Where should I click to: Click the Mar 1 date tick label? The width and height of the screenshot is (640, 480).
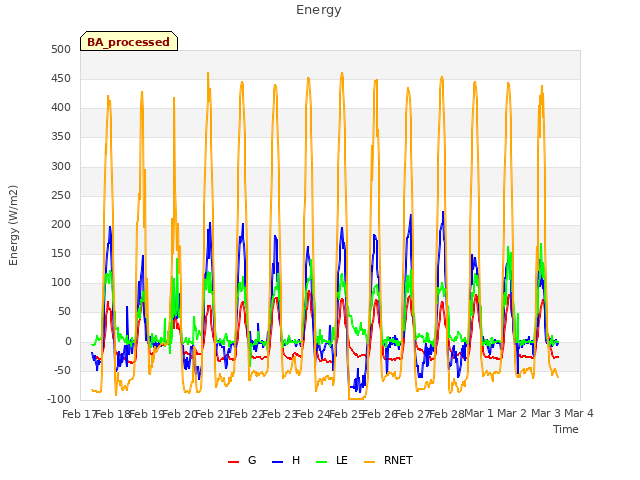pos(479,413)
